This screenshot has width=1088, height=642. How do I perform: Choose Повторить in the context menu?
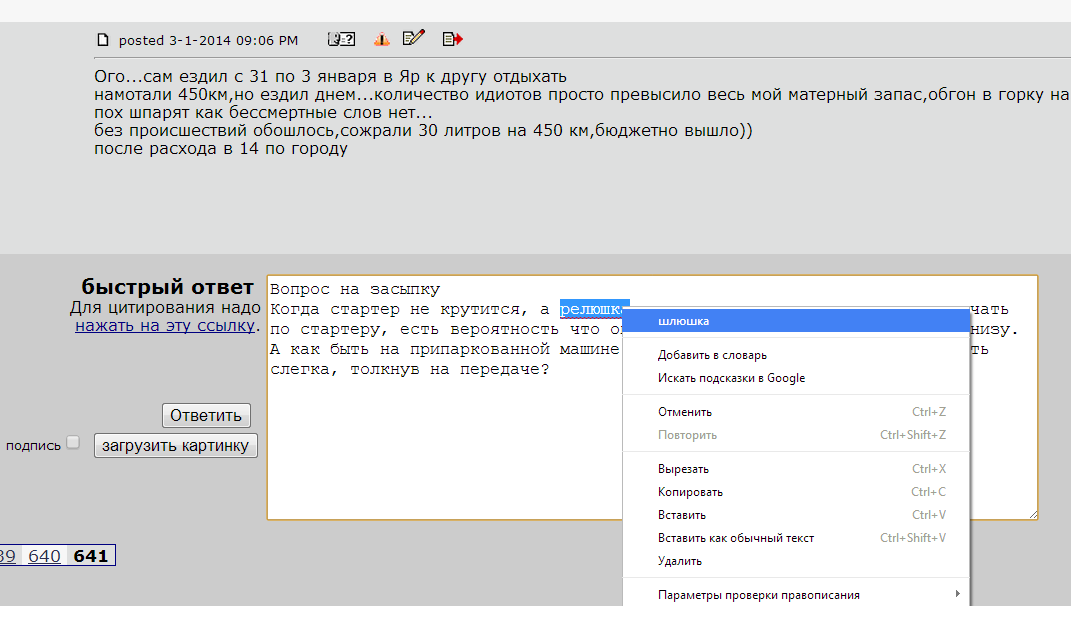point(796,434)
